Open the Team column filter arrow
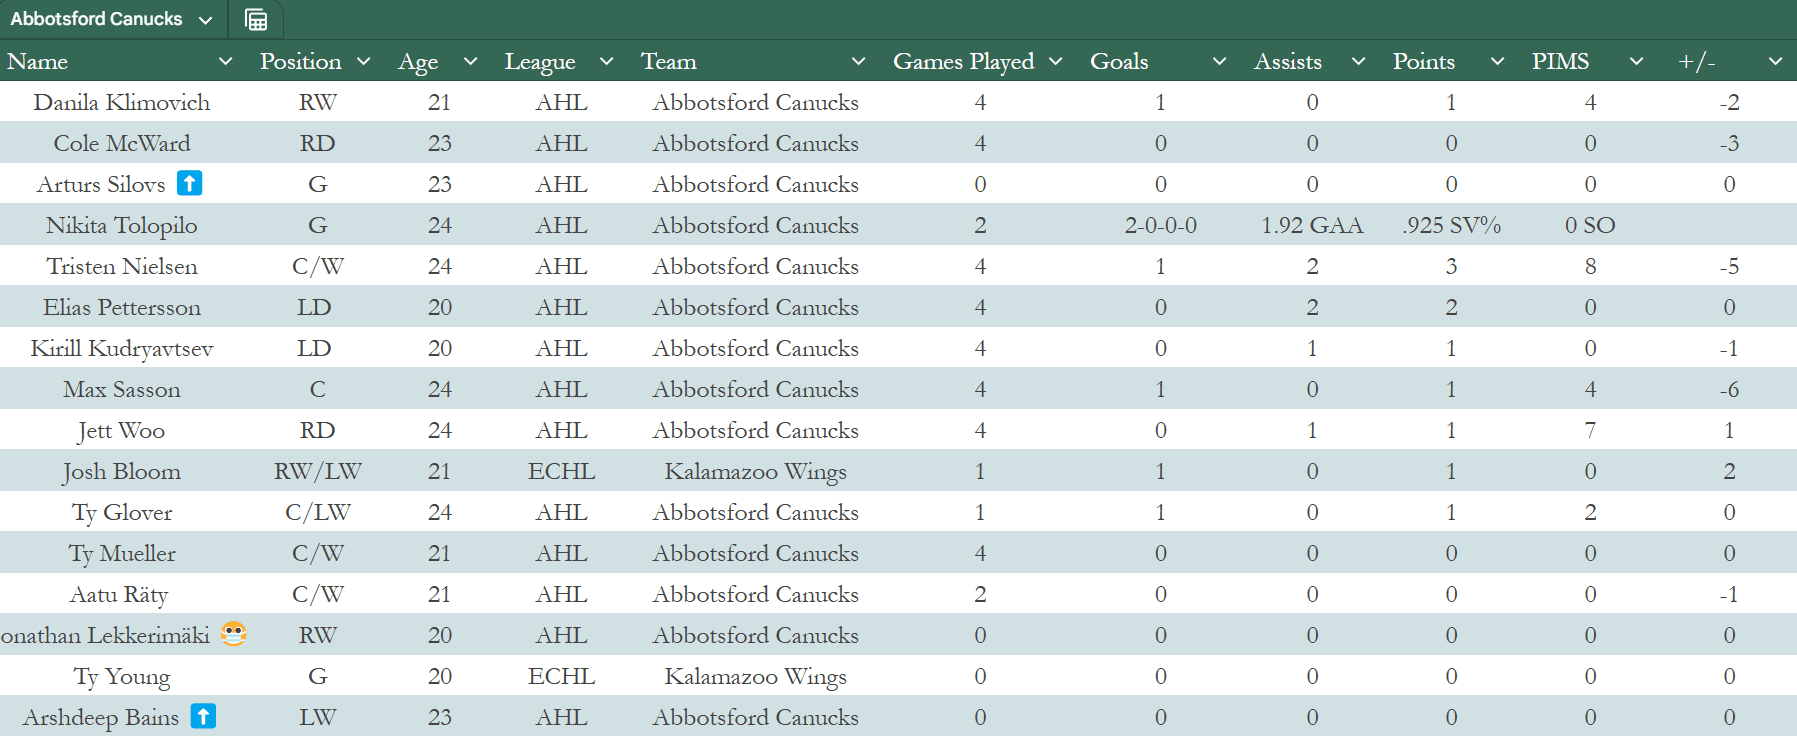 pyautogui.click(x=858, y=62)
